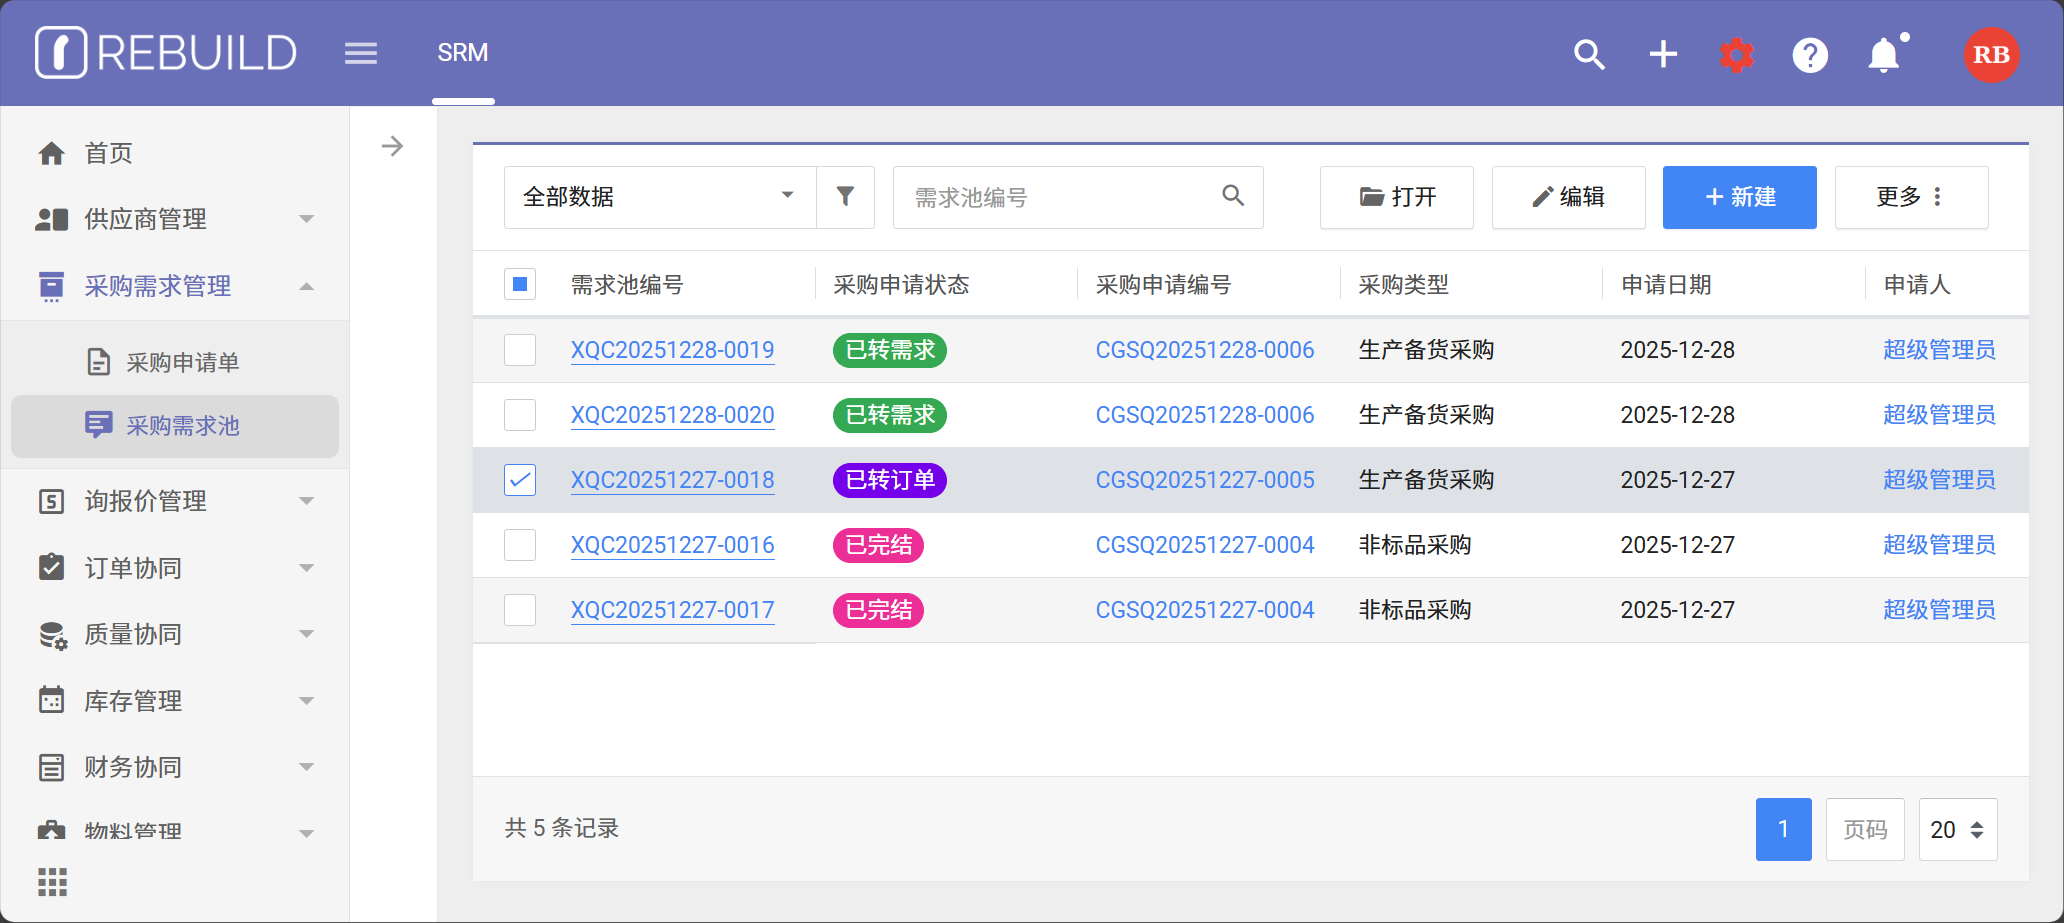Viewport: 2064px width, 923px height.
Task: Open the help question mark icon
Action: pyautogui.click(x=1810, y=54)
